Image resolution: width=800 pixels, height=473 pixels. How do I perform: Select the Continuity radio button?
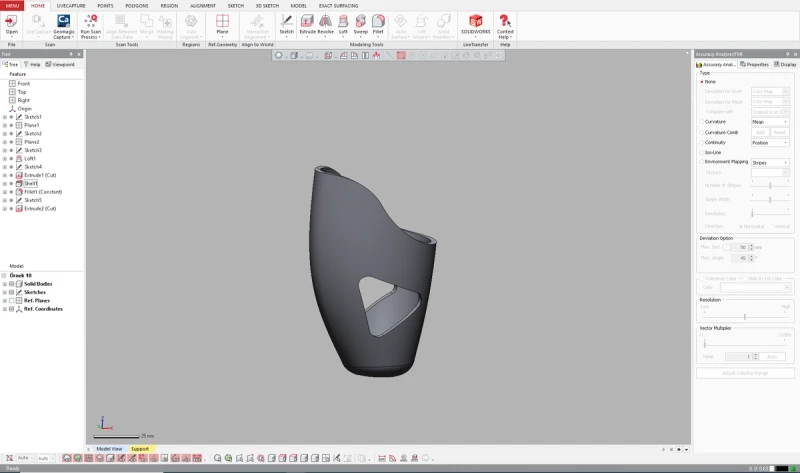tap(702, 143)
